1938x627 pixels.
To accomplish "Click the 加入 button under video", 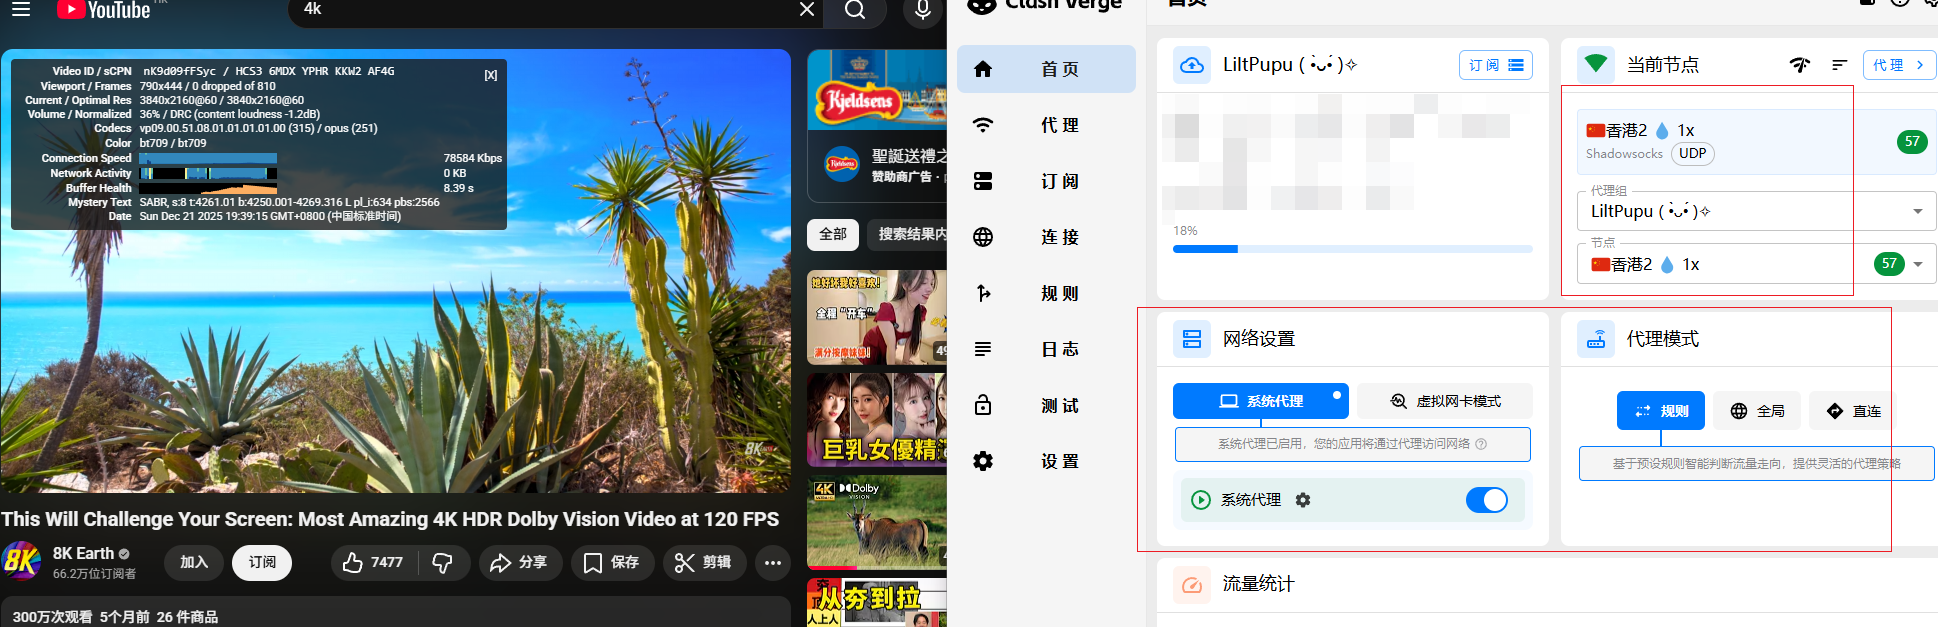I will [x=194, y=562].
